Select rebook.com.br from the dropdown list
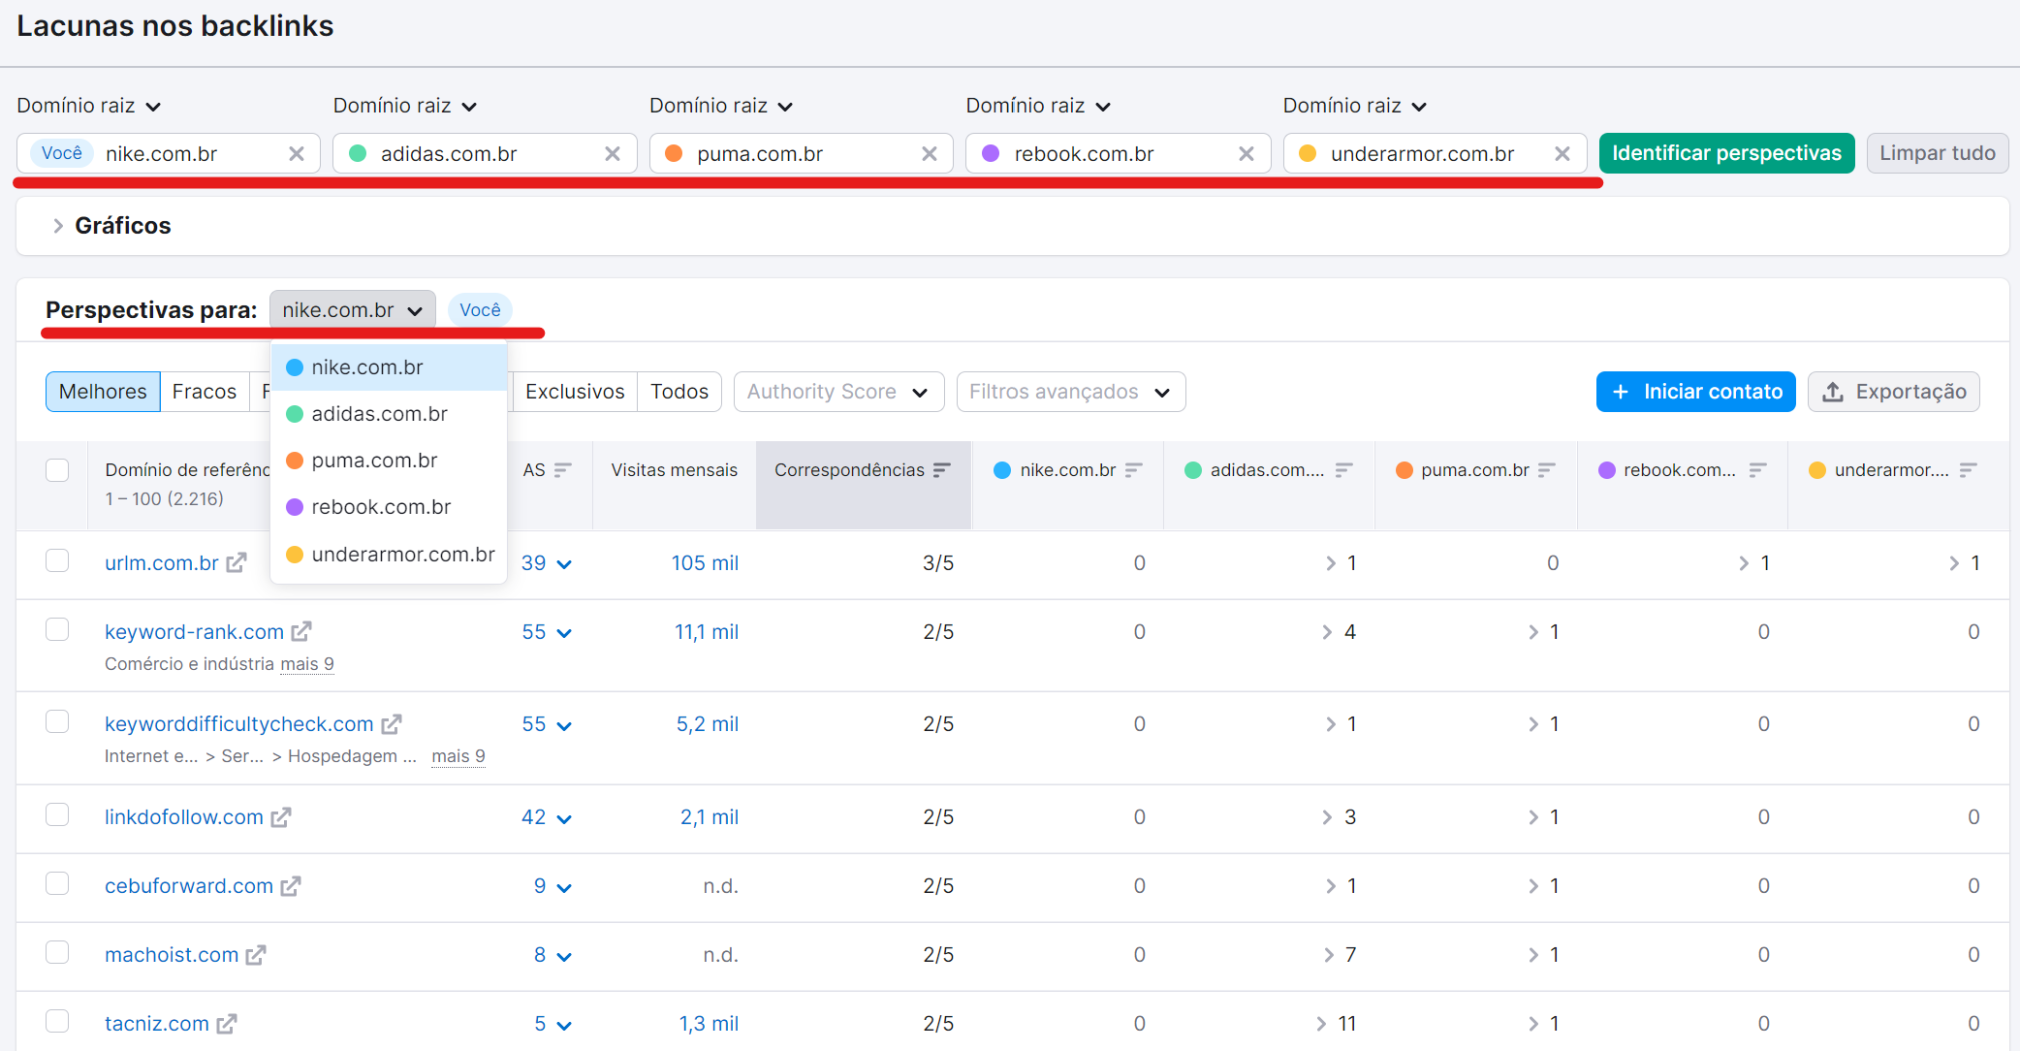Viewport: 2020px width, 1051px height. pos(388,507)
